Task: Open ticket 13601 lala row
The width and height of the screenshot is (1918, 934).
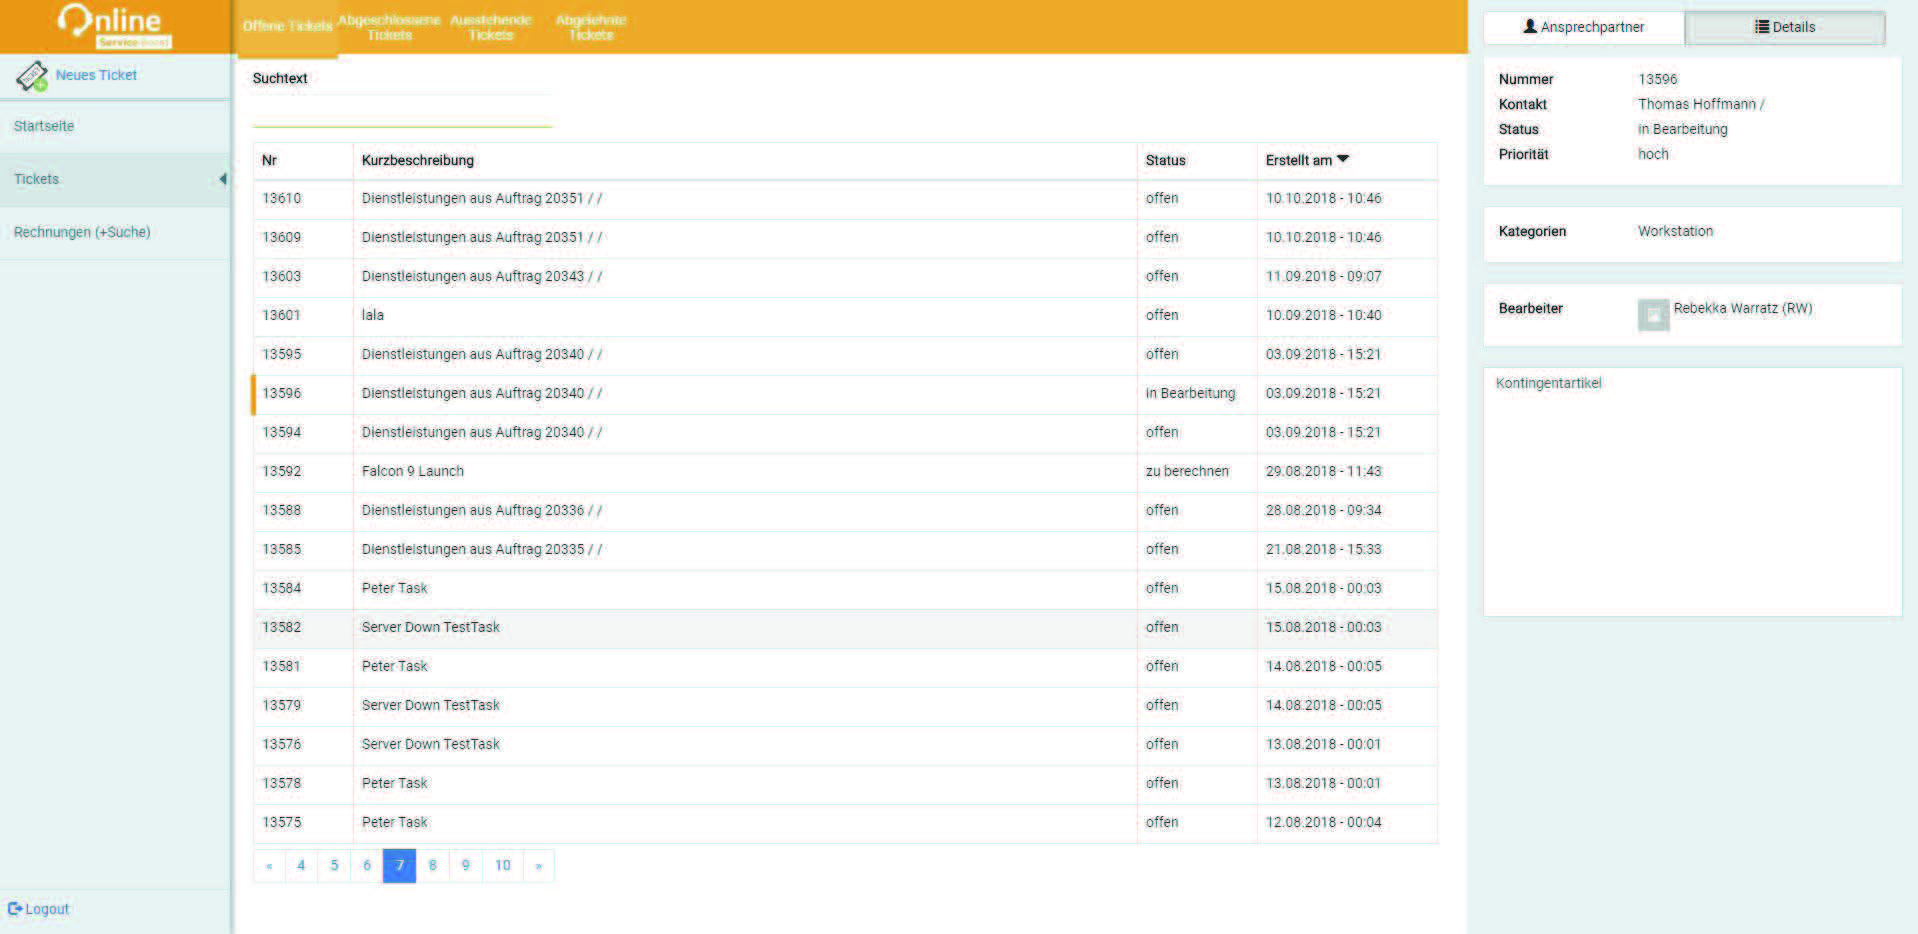Action: click(373, 315)
